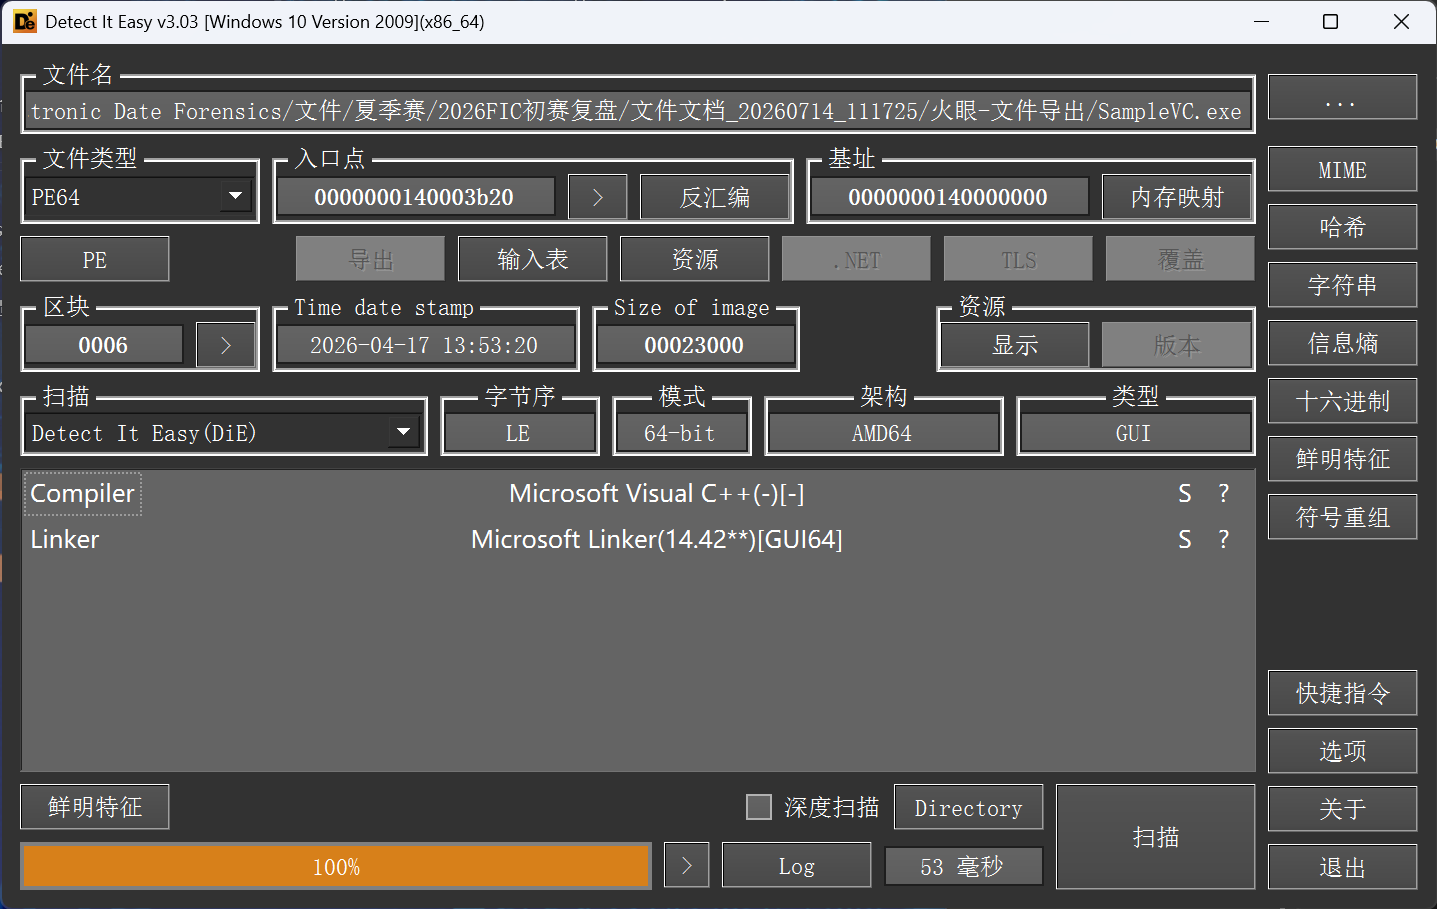Select the Compiler row label
This screenshot has height=909, width=1437.
[82, 493]
